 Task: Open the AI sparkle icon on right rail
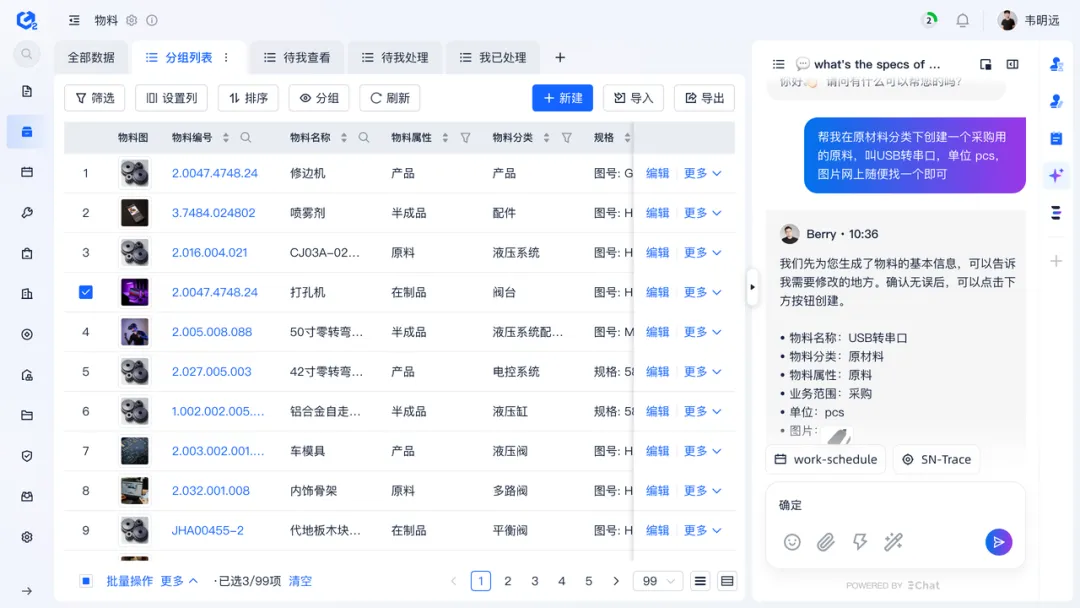[x=1056, y=175]
